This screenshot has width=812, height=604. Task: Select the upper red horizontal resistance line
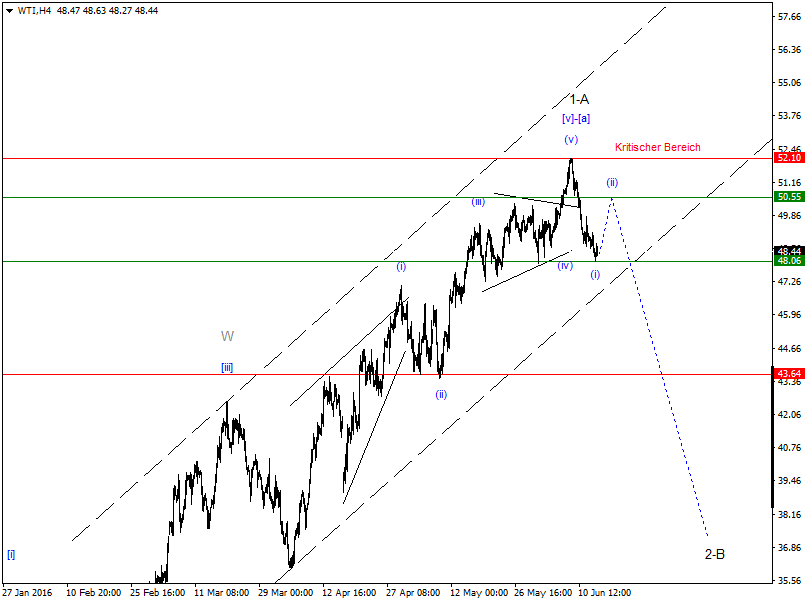click(300, 157)
